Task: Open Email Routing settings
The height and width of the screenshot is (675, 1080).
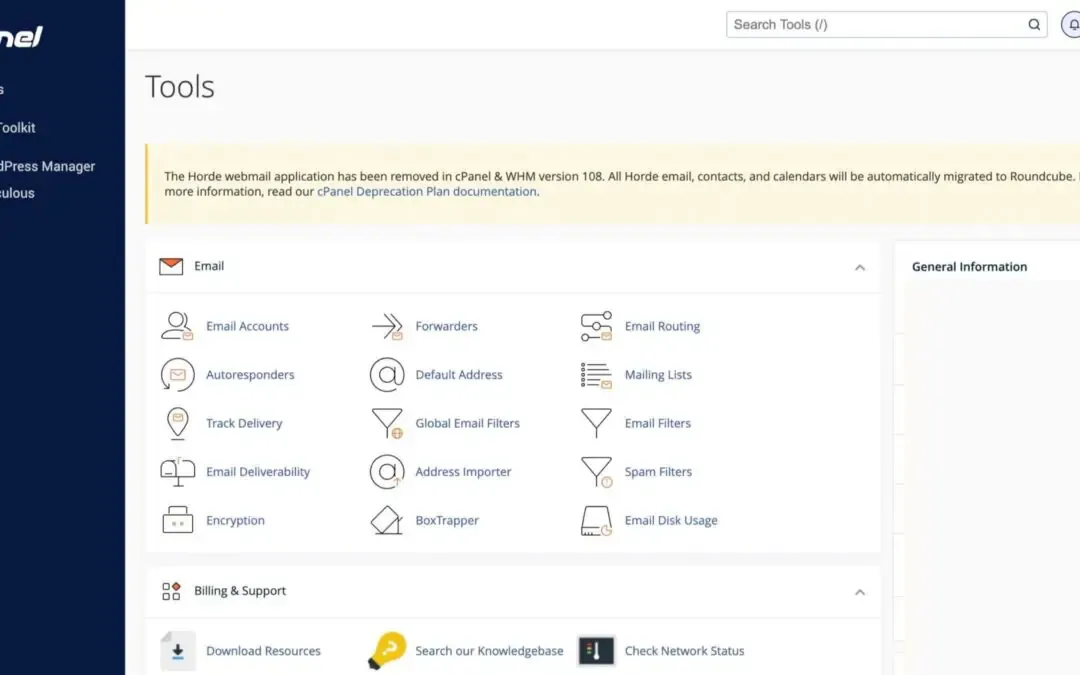Action: (x=661, y=326)
